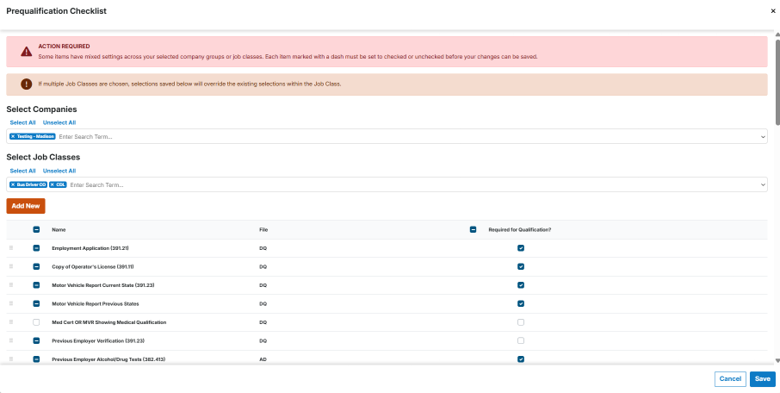The width and height of the screenshot is (780, 393).
Task: Click the scrollbar down arrow
Action: pyautogui.click(x=777, y=361)
